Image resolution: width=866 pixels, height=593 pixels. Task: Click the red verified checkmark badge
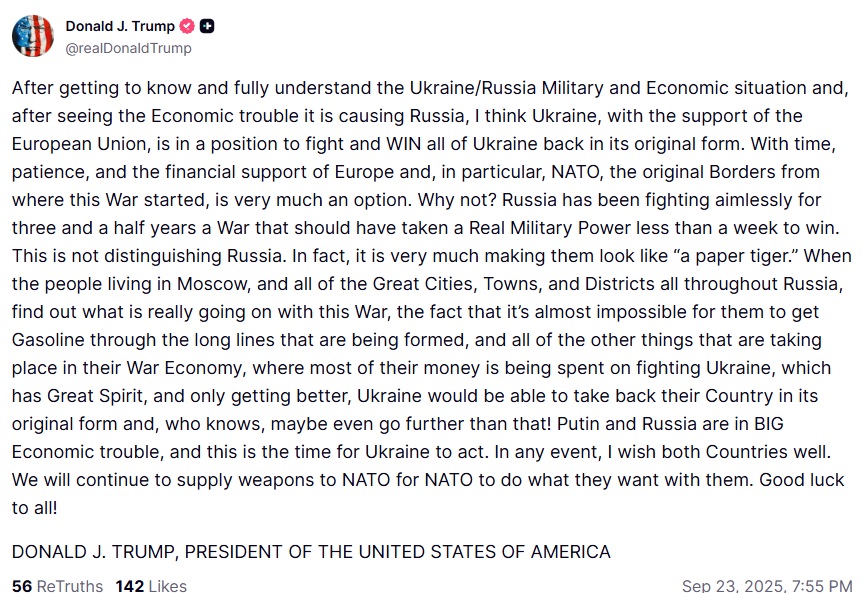pos(187,26)
